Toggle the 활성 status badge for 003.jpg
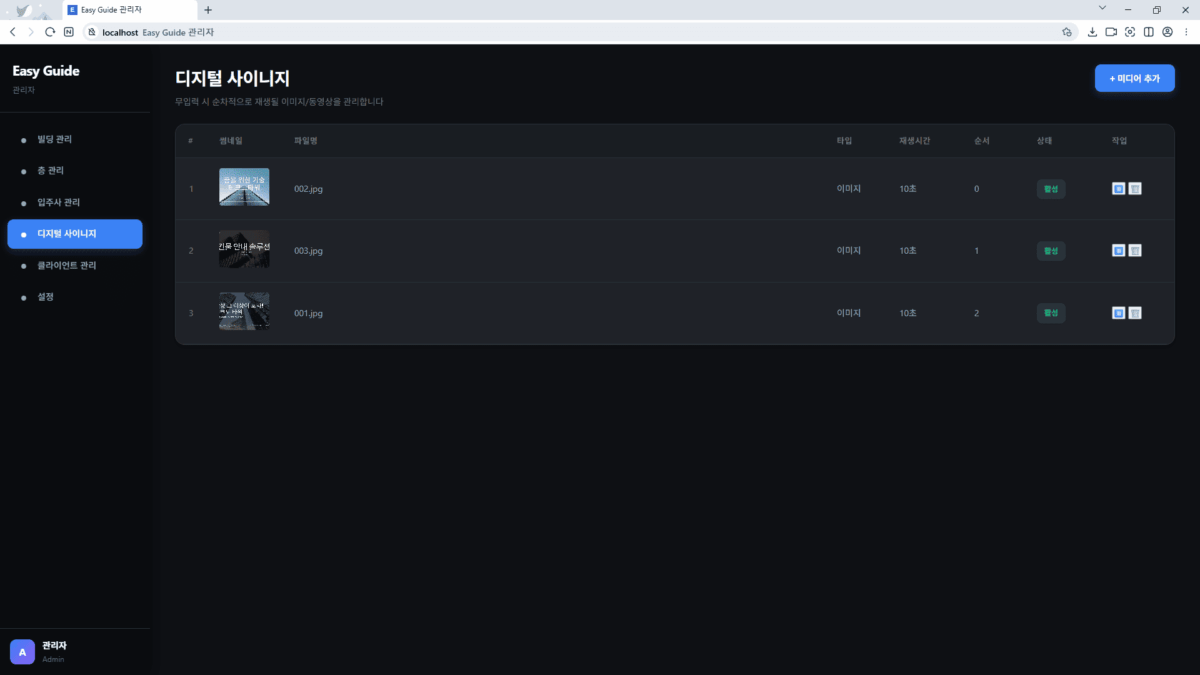 pos(1051,251)
